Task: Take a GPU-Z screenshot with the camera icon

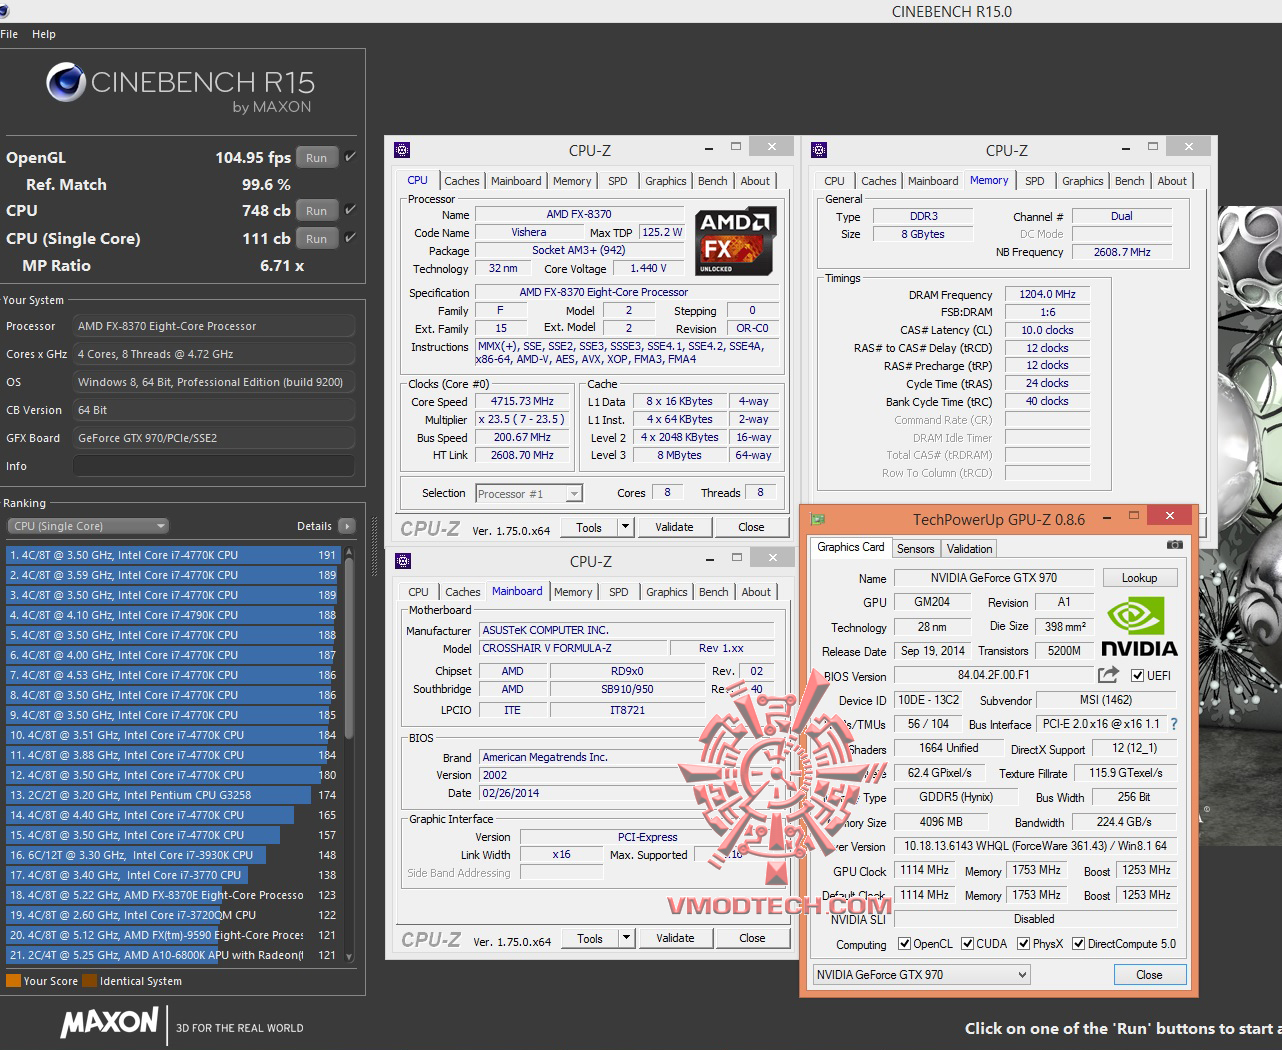Action: click(1175, 545)
